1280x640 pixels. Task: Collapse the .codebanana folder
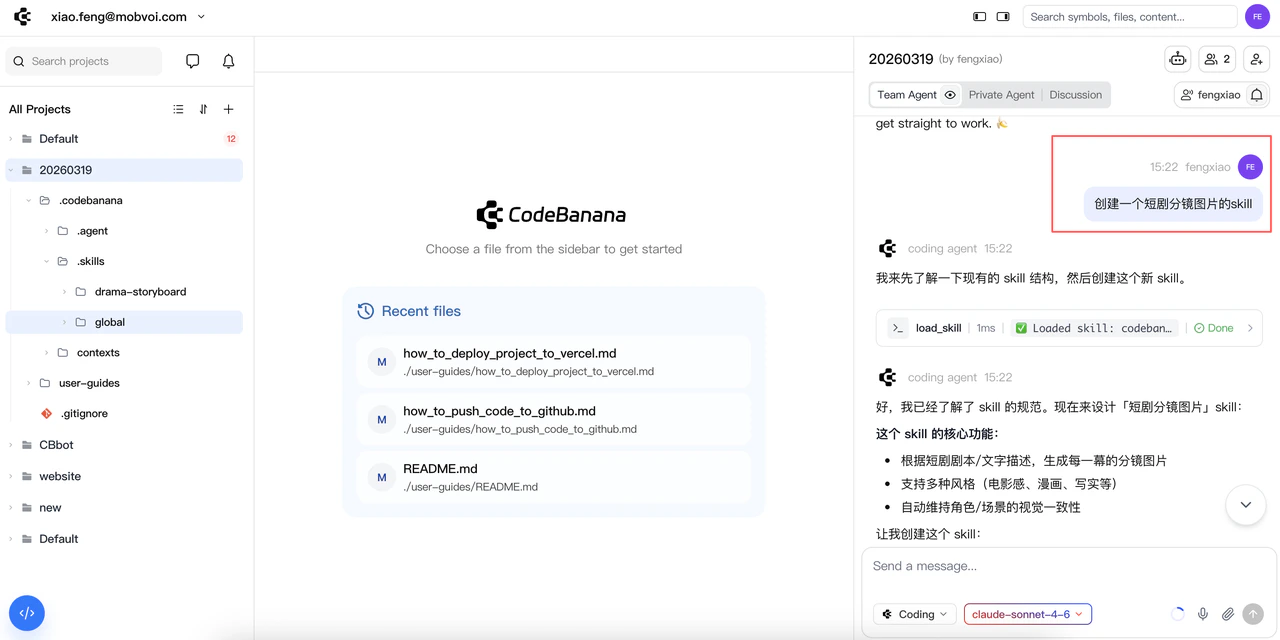(29, 201)
